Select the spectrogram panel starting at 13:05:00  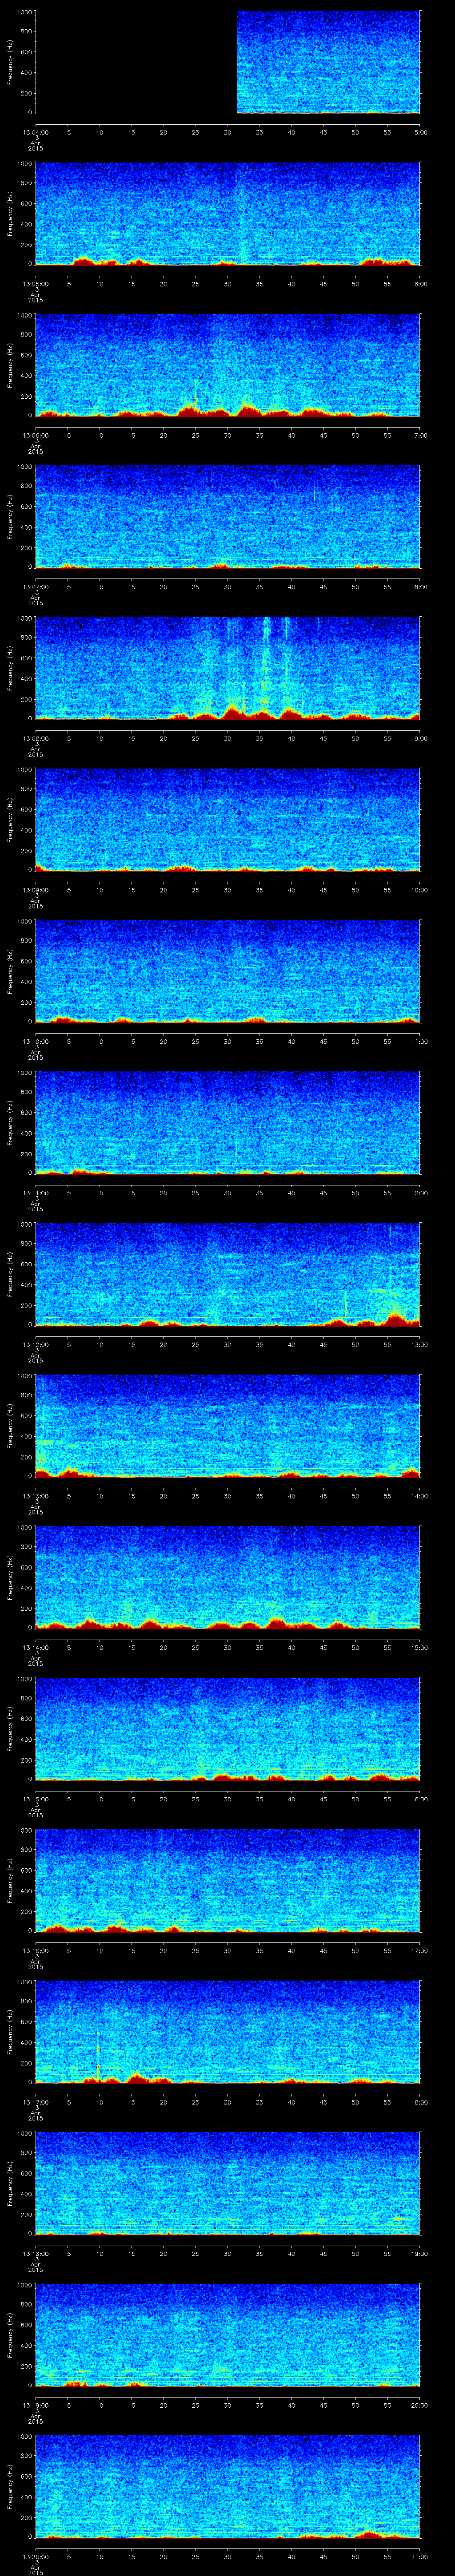tap(227, 213)
